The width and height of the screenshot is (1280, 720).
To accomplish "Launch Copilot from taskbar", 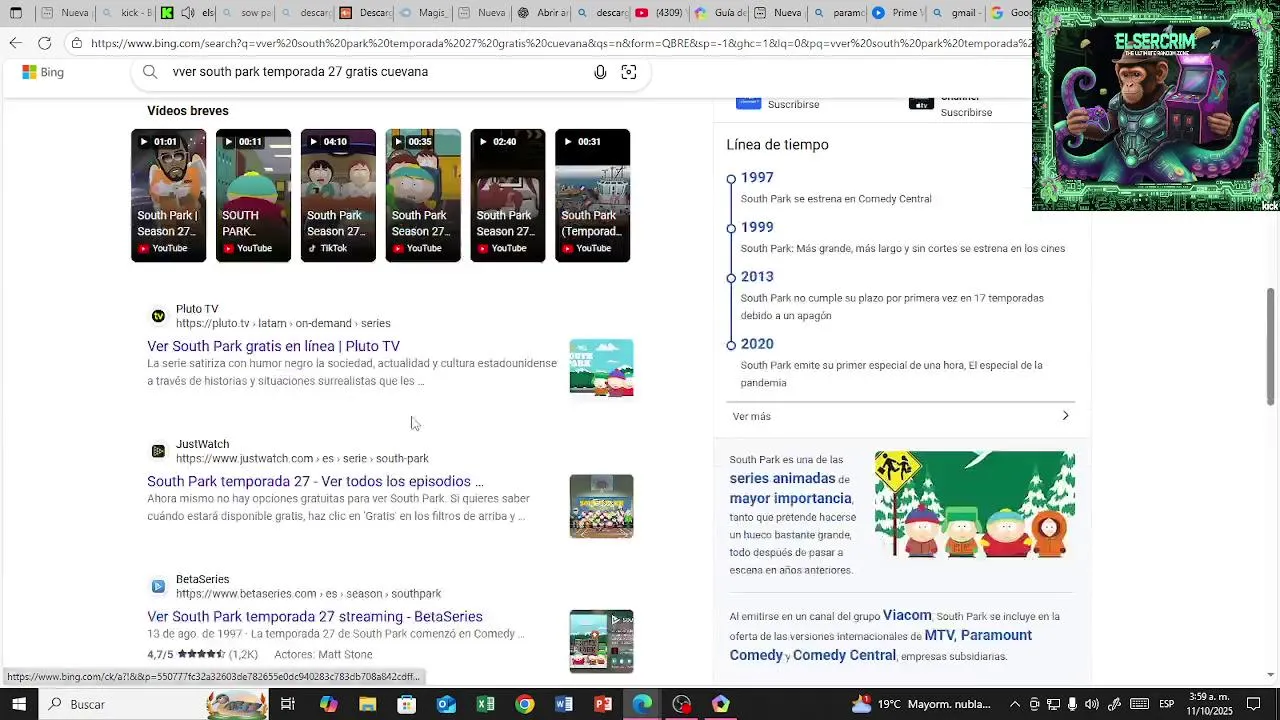I will tap(328, 704).
